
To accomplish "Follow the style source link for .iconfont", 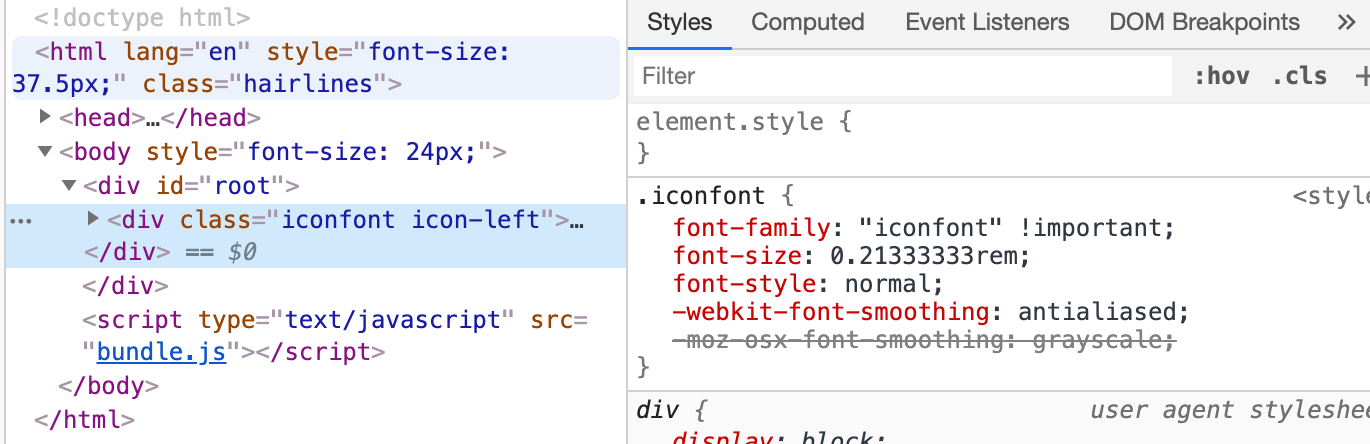I will click(1330, 197).
